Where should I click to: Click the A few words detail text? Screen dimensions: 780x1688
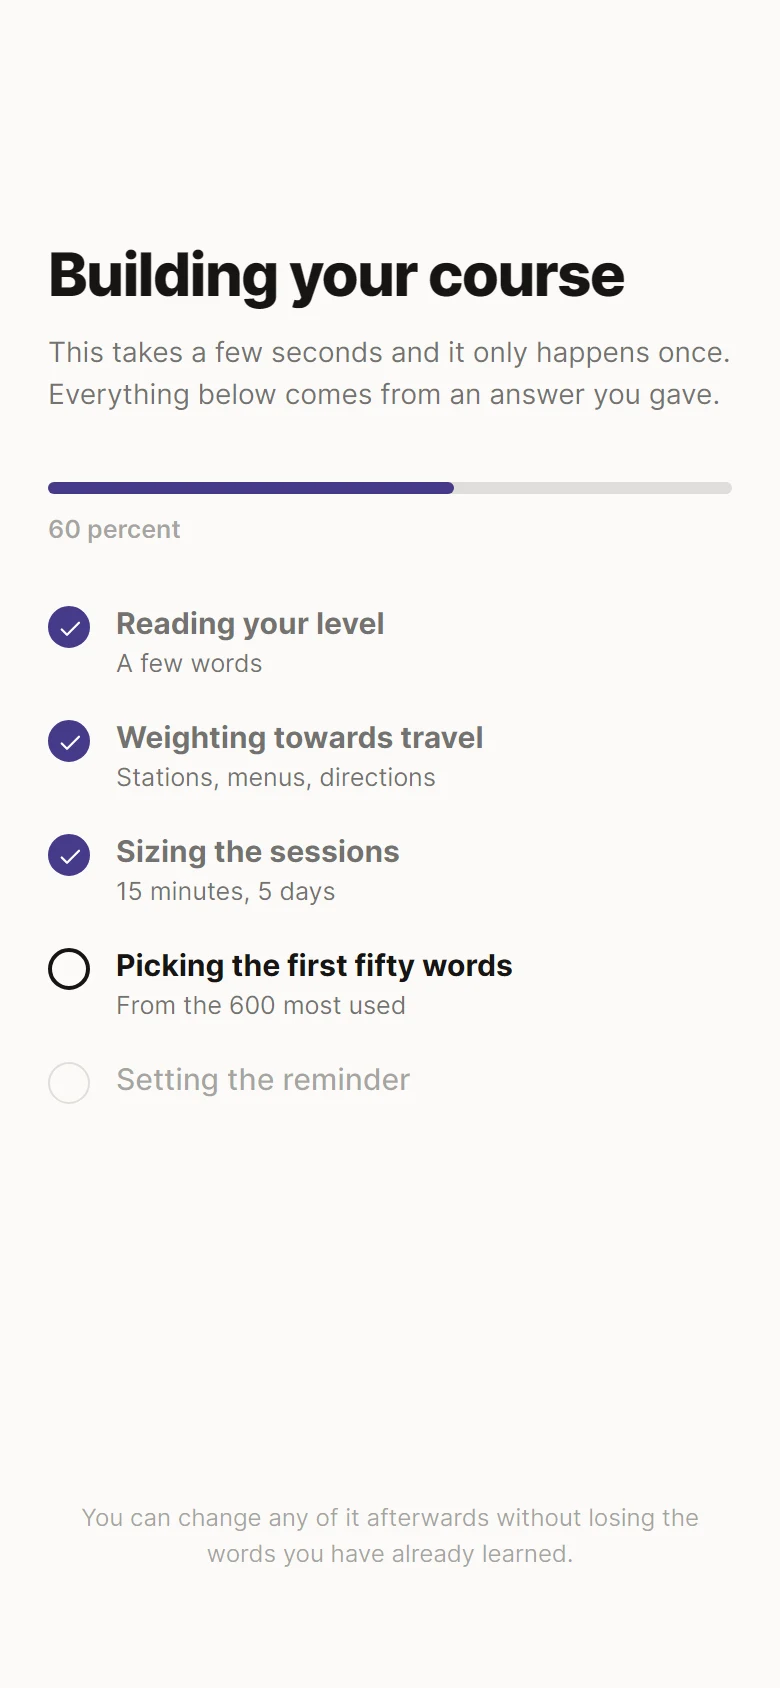pyautogui.click(x=189, y=664)
